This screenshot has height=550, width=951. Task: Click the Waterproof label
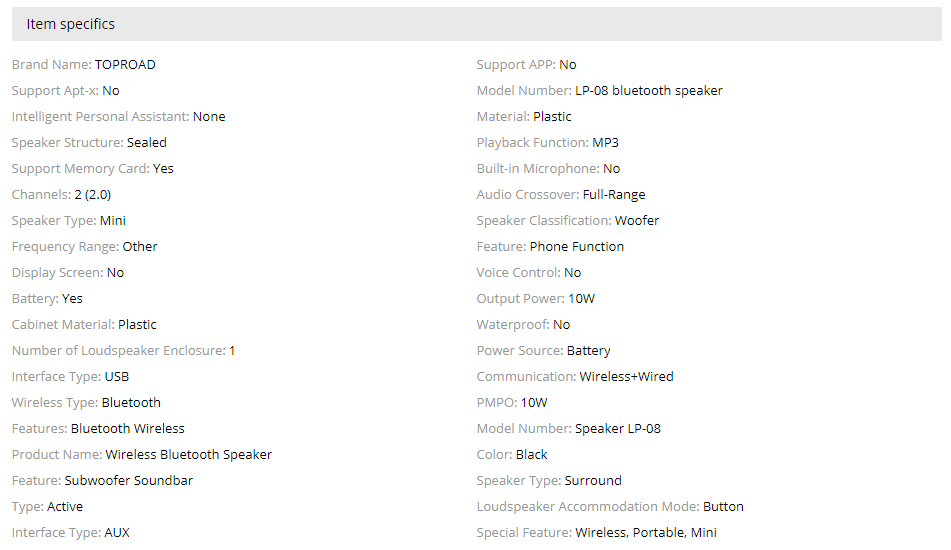[x=513, y=325]
